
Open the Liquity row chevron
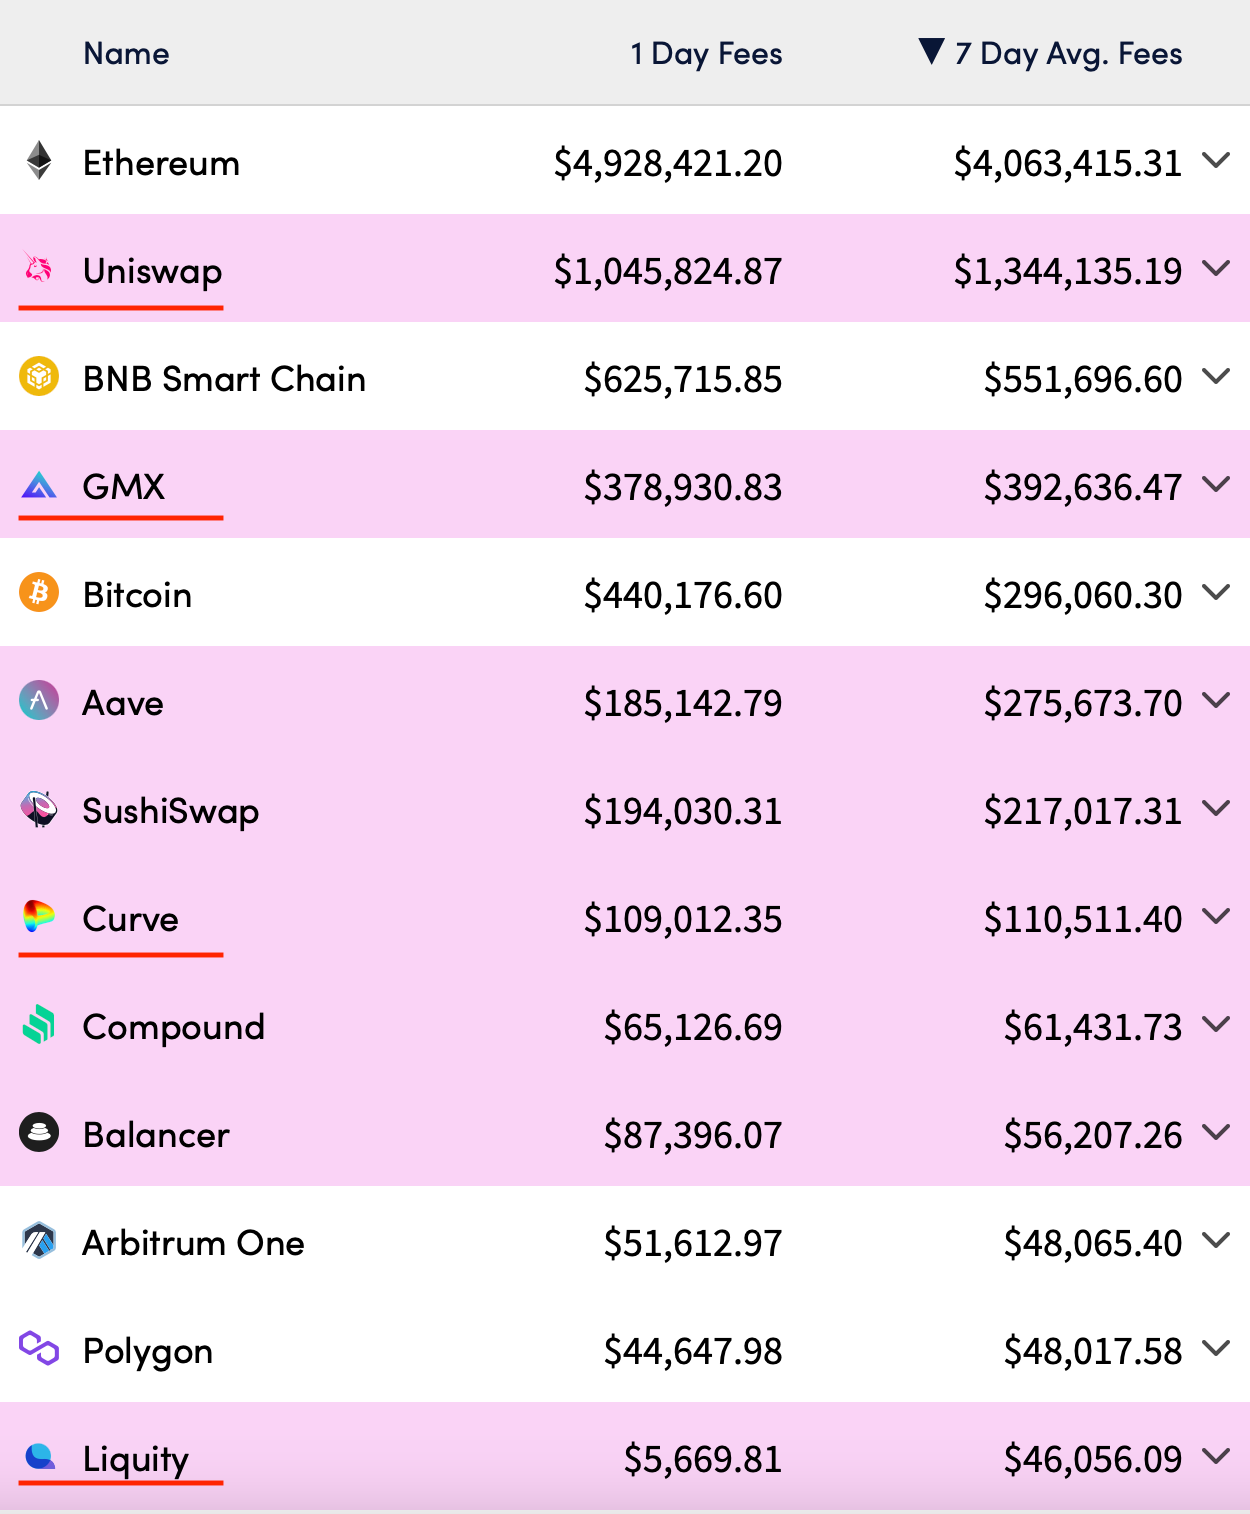pos(1216,1458)
